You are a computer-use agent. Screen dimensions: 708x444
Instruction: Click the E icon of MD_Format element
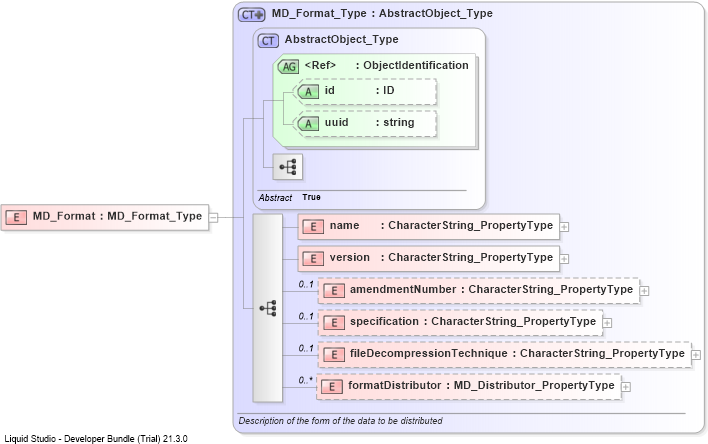(16, 217)
